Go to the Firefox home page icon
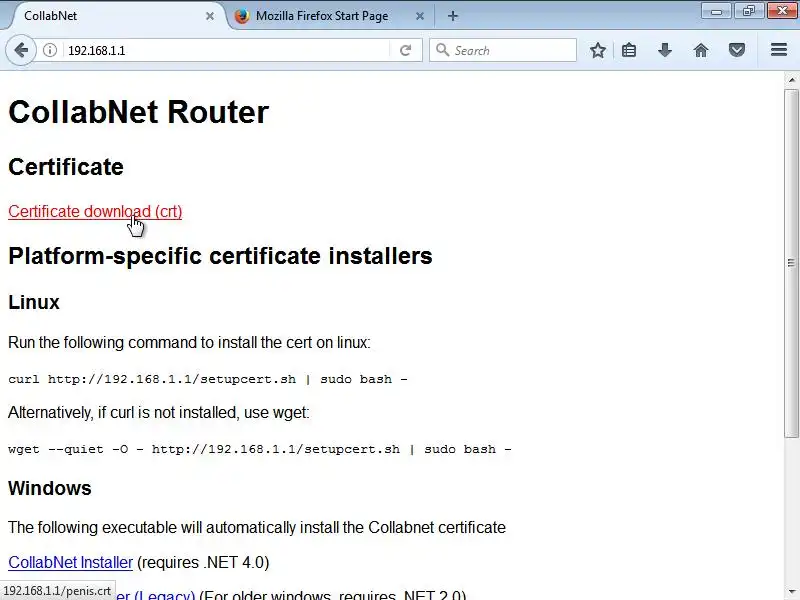The height and width of the screenshot is (600, 800). point(701,50)
